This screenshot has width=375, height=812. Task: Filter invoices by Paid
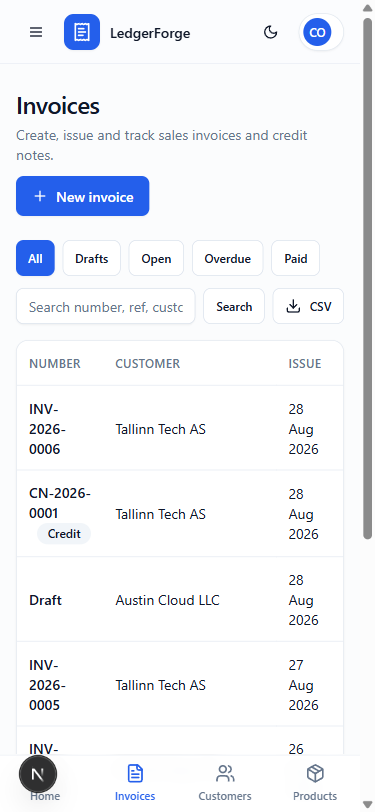click(x=296, y=258)
